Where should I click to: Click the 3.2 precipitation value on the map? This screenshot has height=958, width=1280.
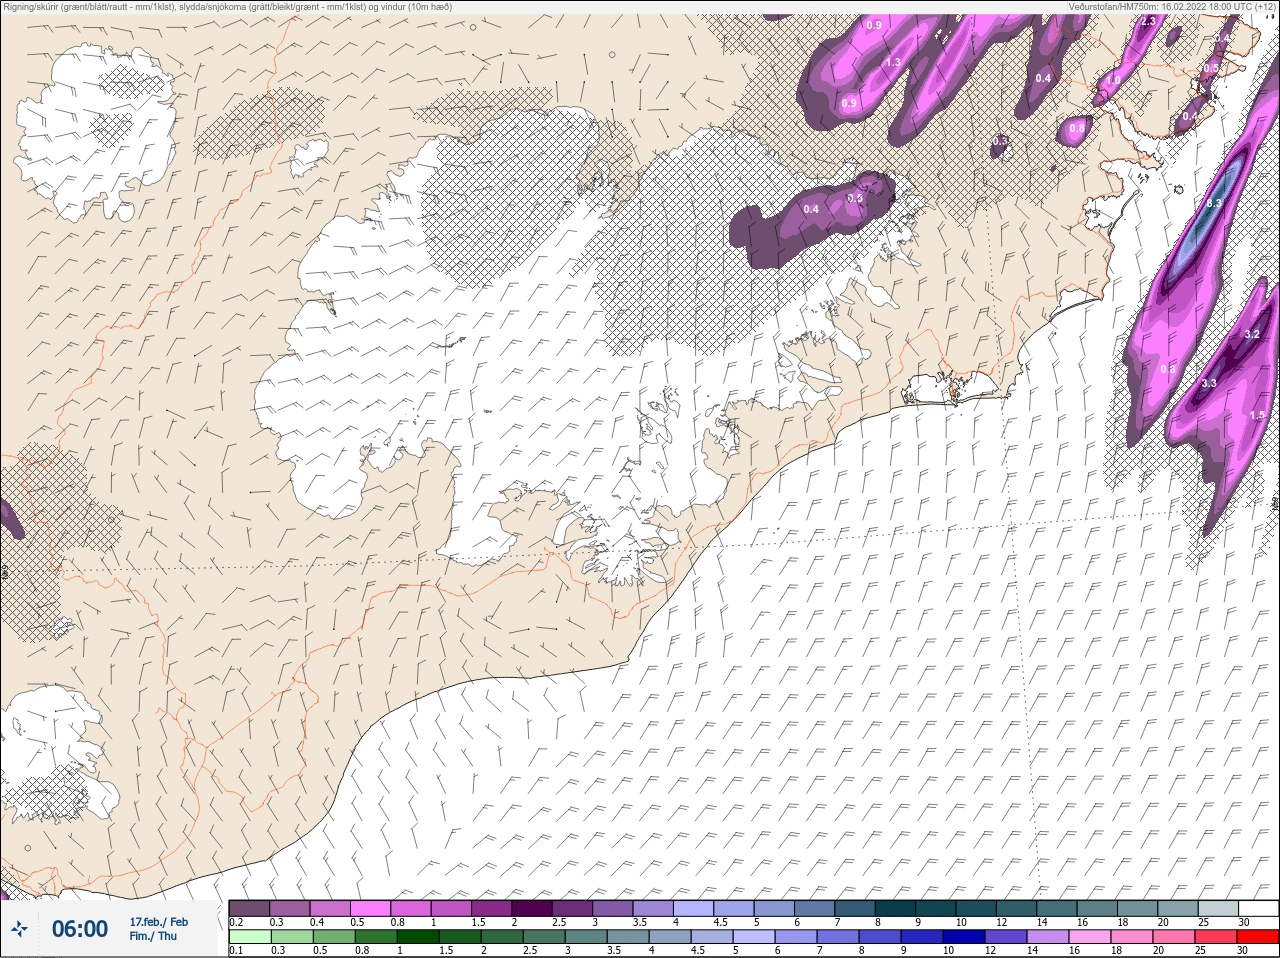click(x=1252, y=335)
